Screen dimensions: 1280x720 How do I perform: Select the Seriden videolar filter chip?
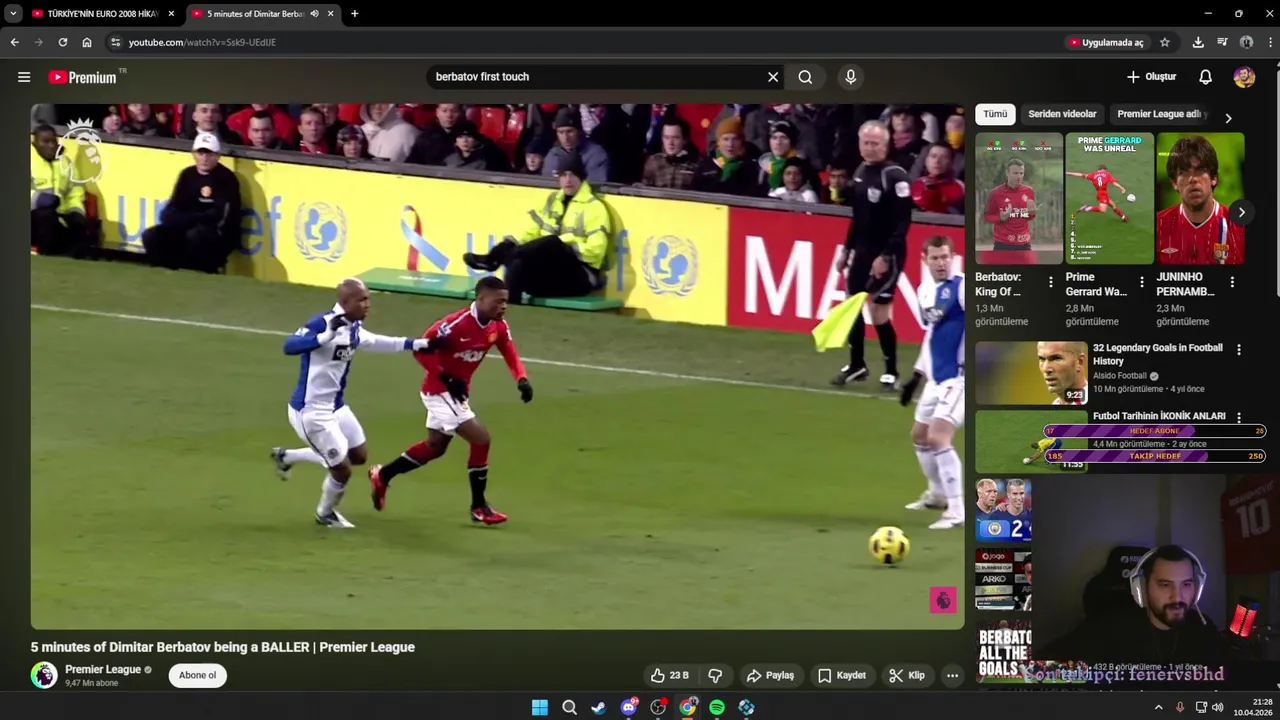click(1062, 114)
